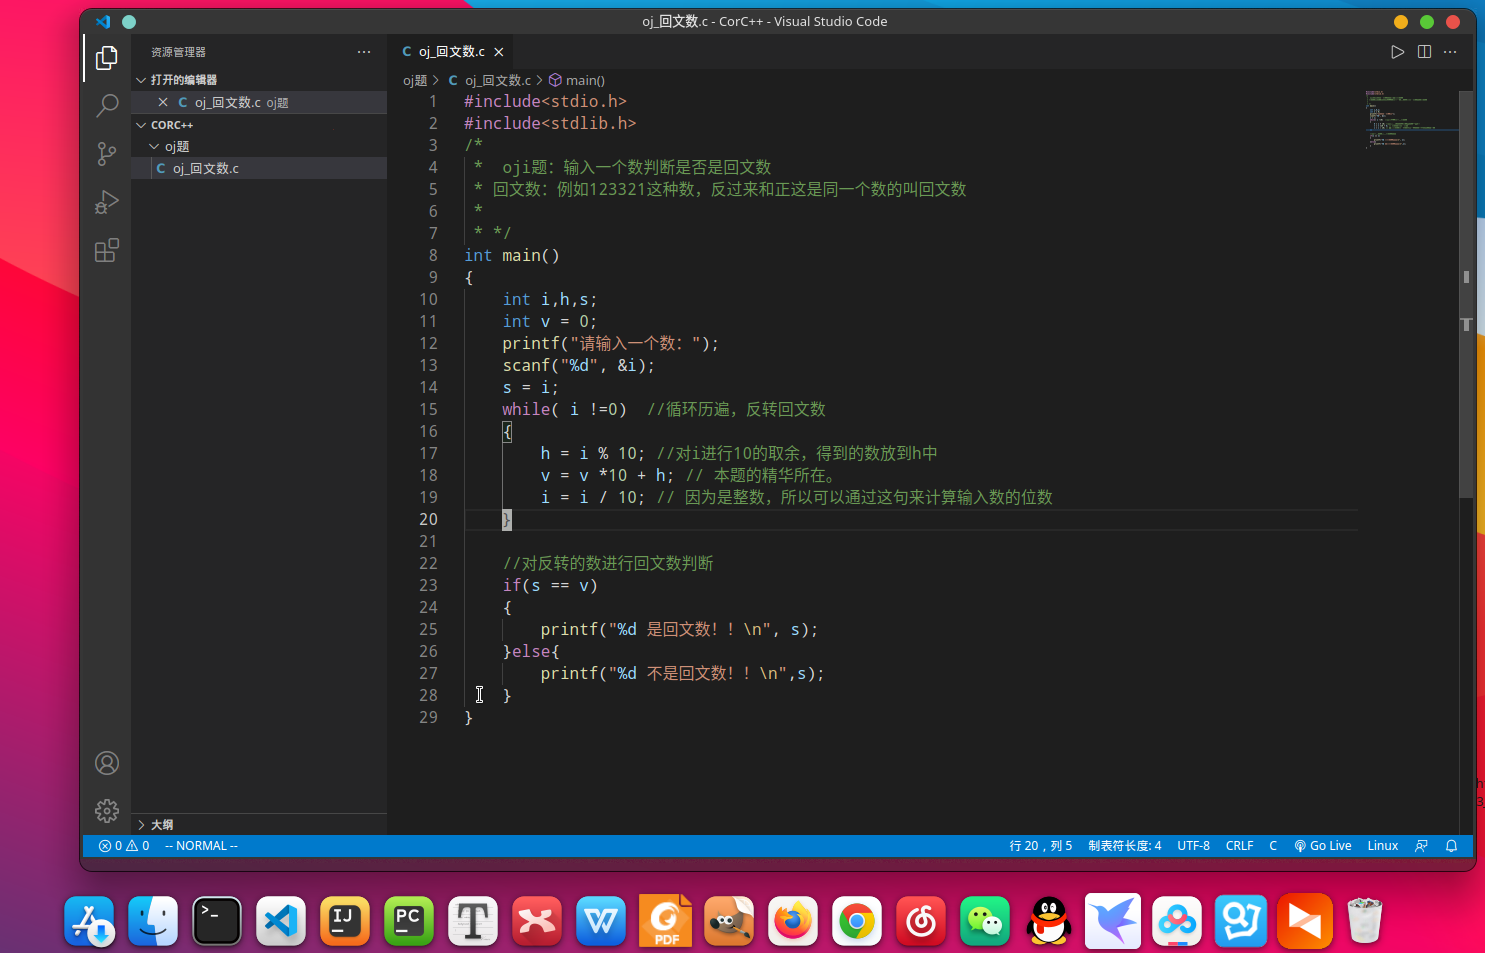
Task: Click the yellow window button in title bar
Action: (x=1401, y=22)
